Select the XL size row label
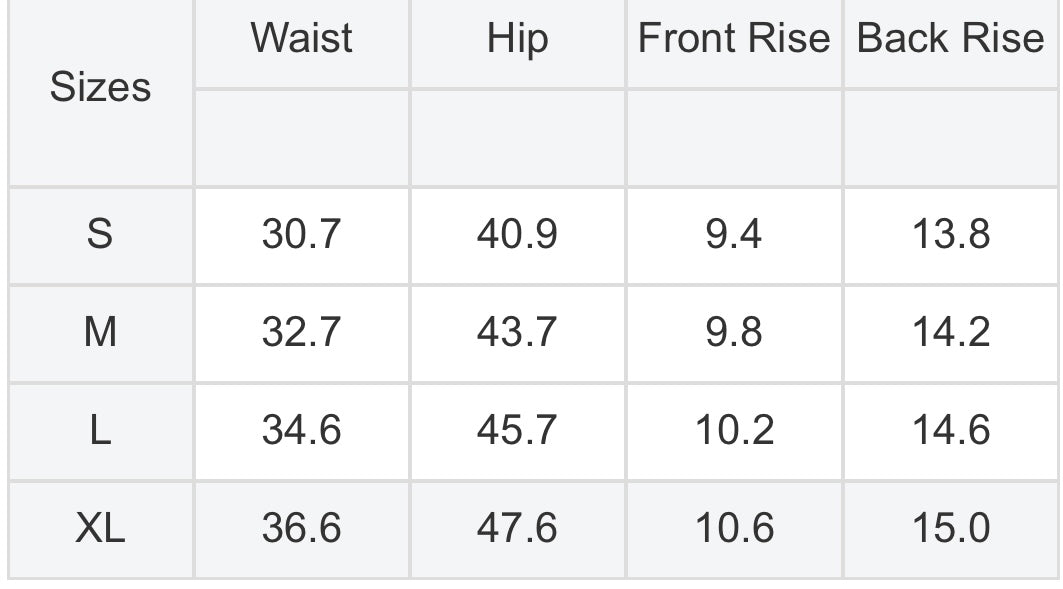The height and width of the screenshot is (589, 1063). point(100,528)
